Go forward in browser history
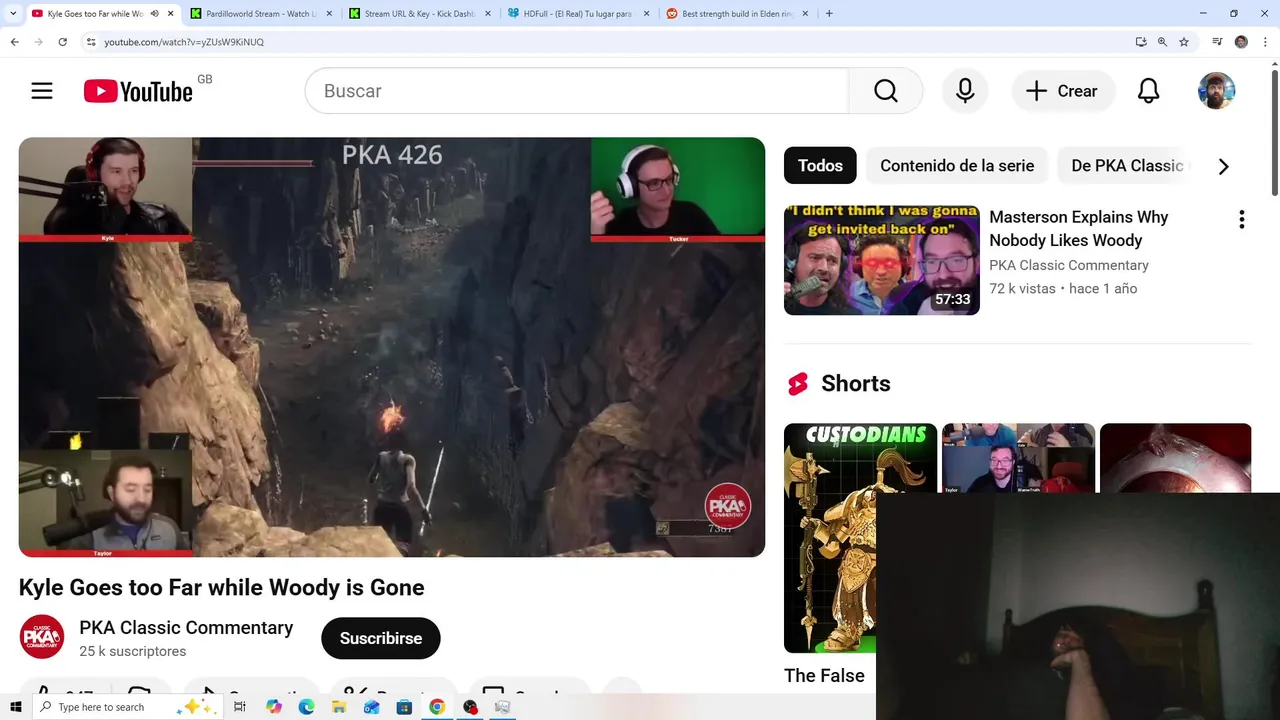Image resolution: width=1280 pixels, height=720 pixels. coord(38,42)
